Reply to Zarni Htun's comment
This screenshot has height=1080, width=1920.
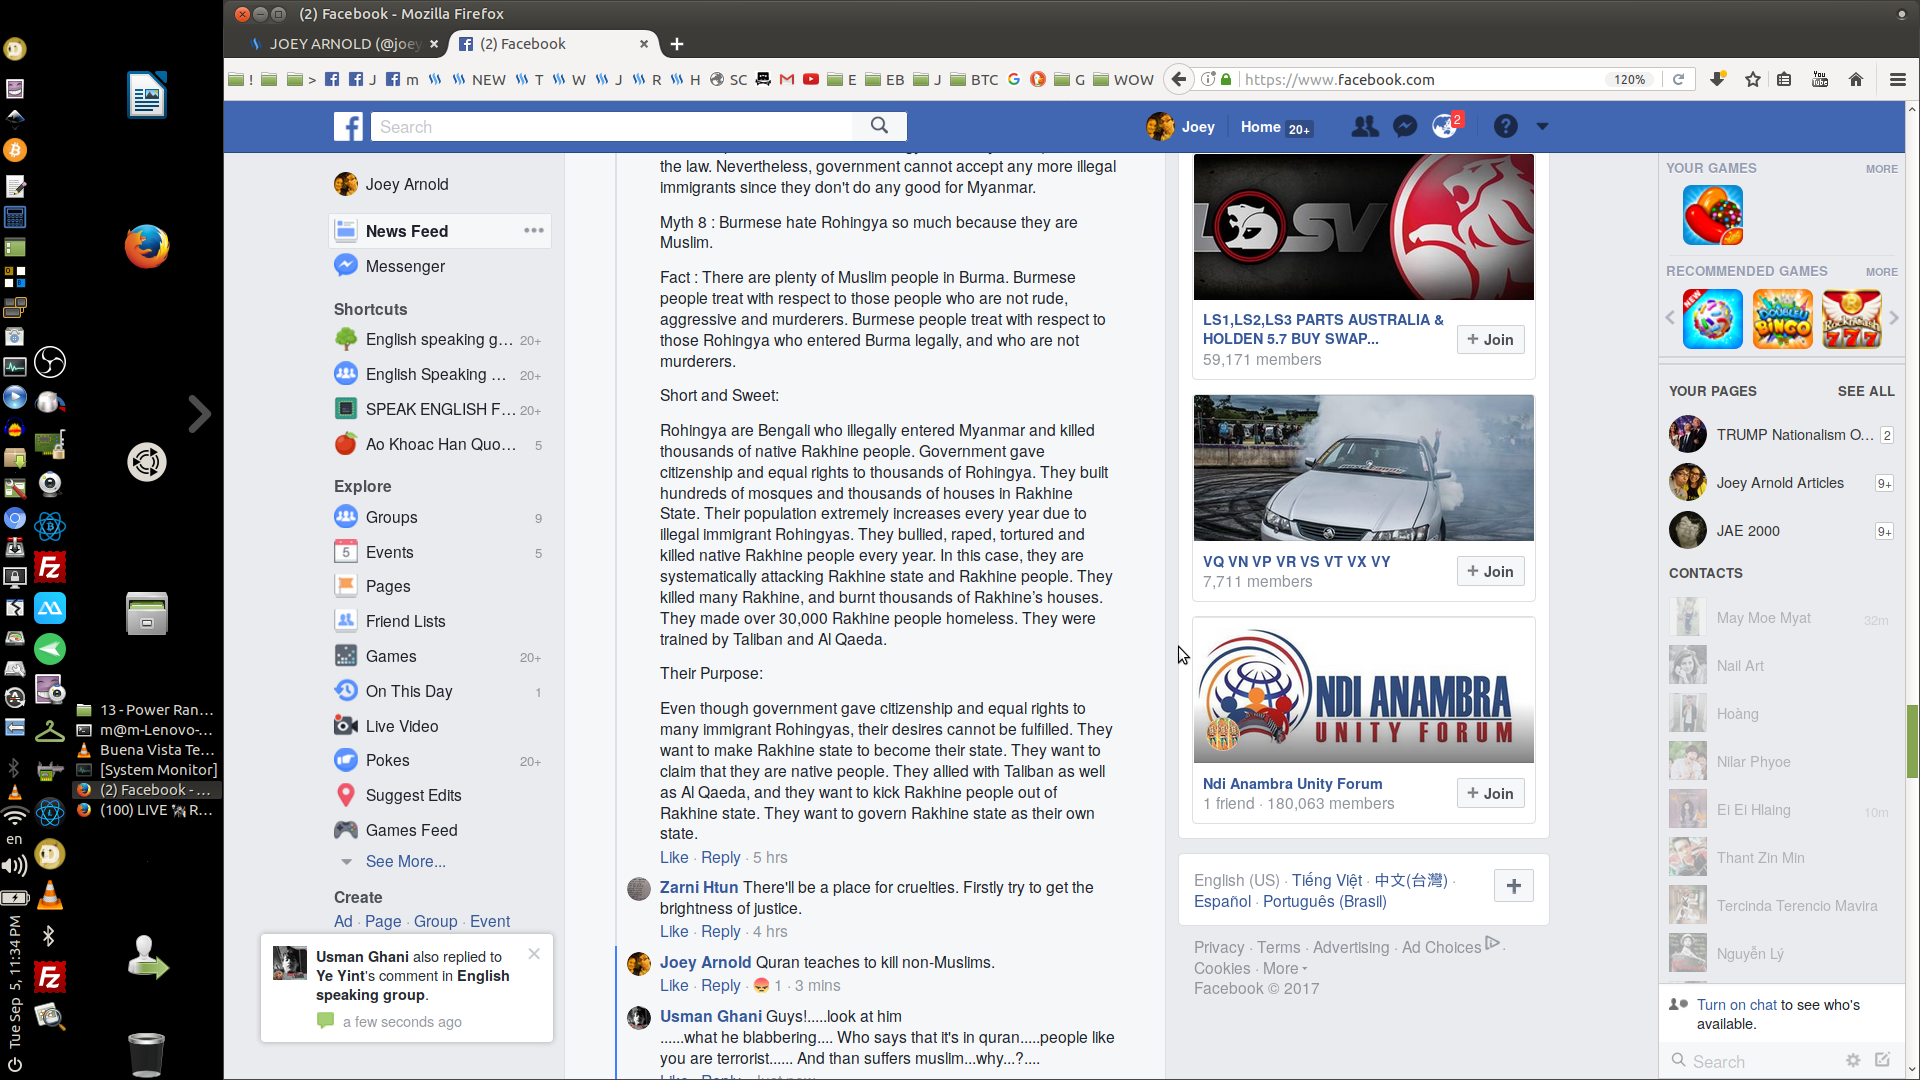(x=720, y=932)
